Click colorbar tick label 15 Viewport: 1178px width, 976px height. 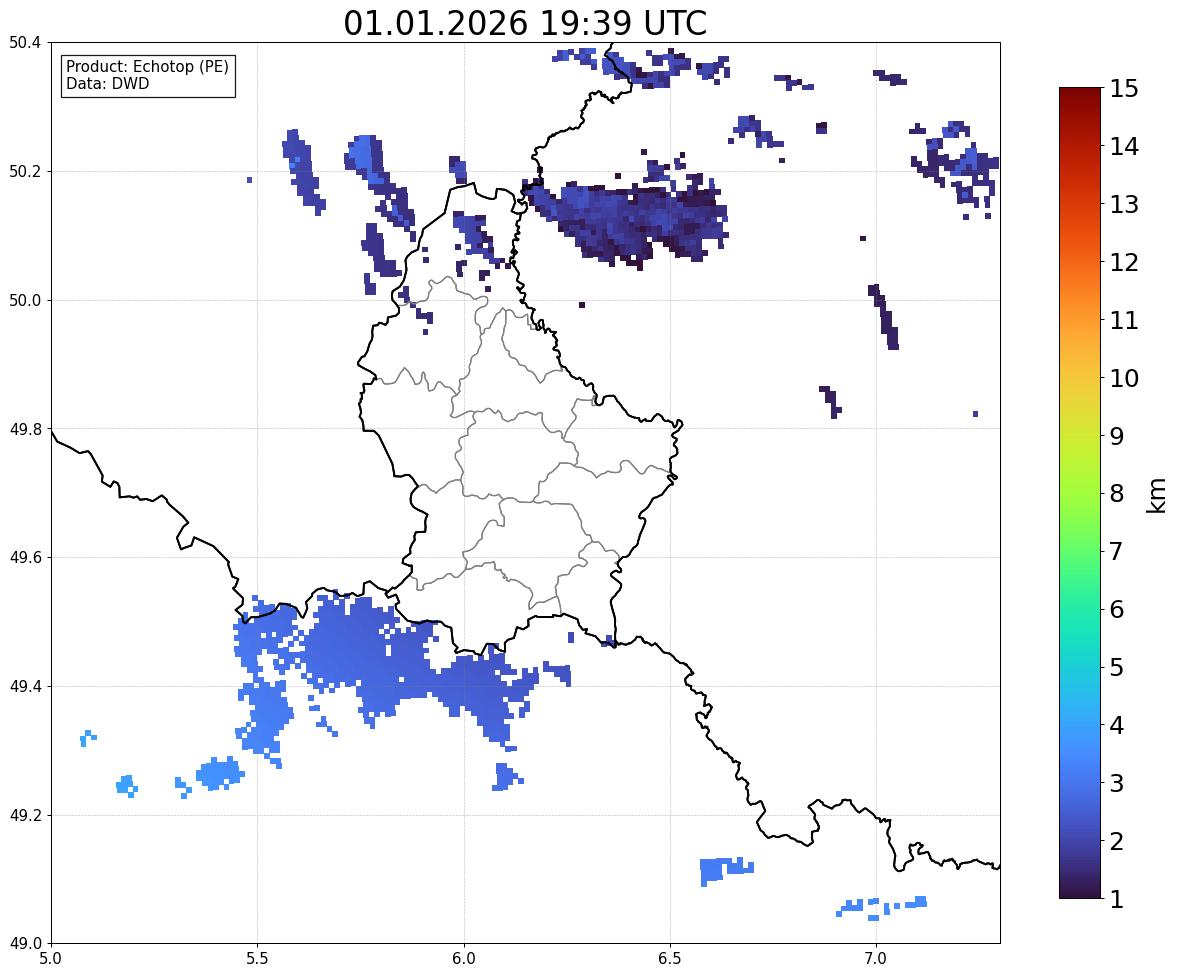pyautogui.click(x=1124, y=89)
